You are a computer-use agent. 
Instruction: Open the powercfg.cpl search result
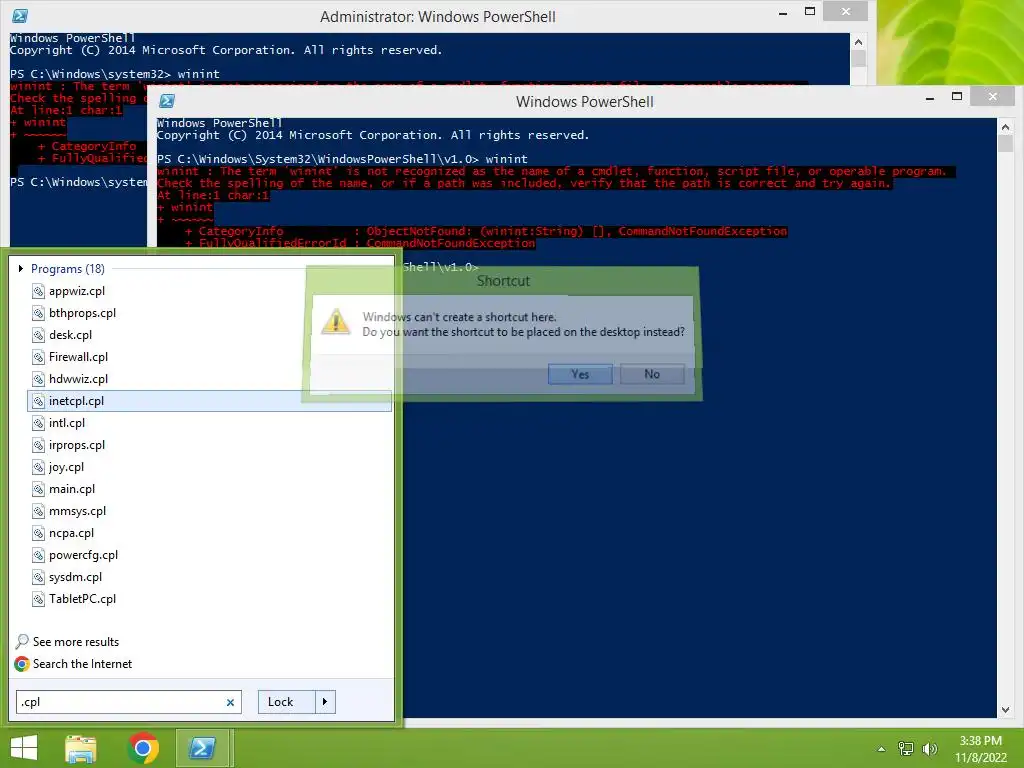209,555
